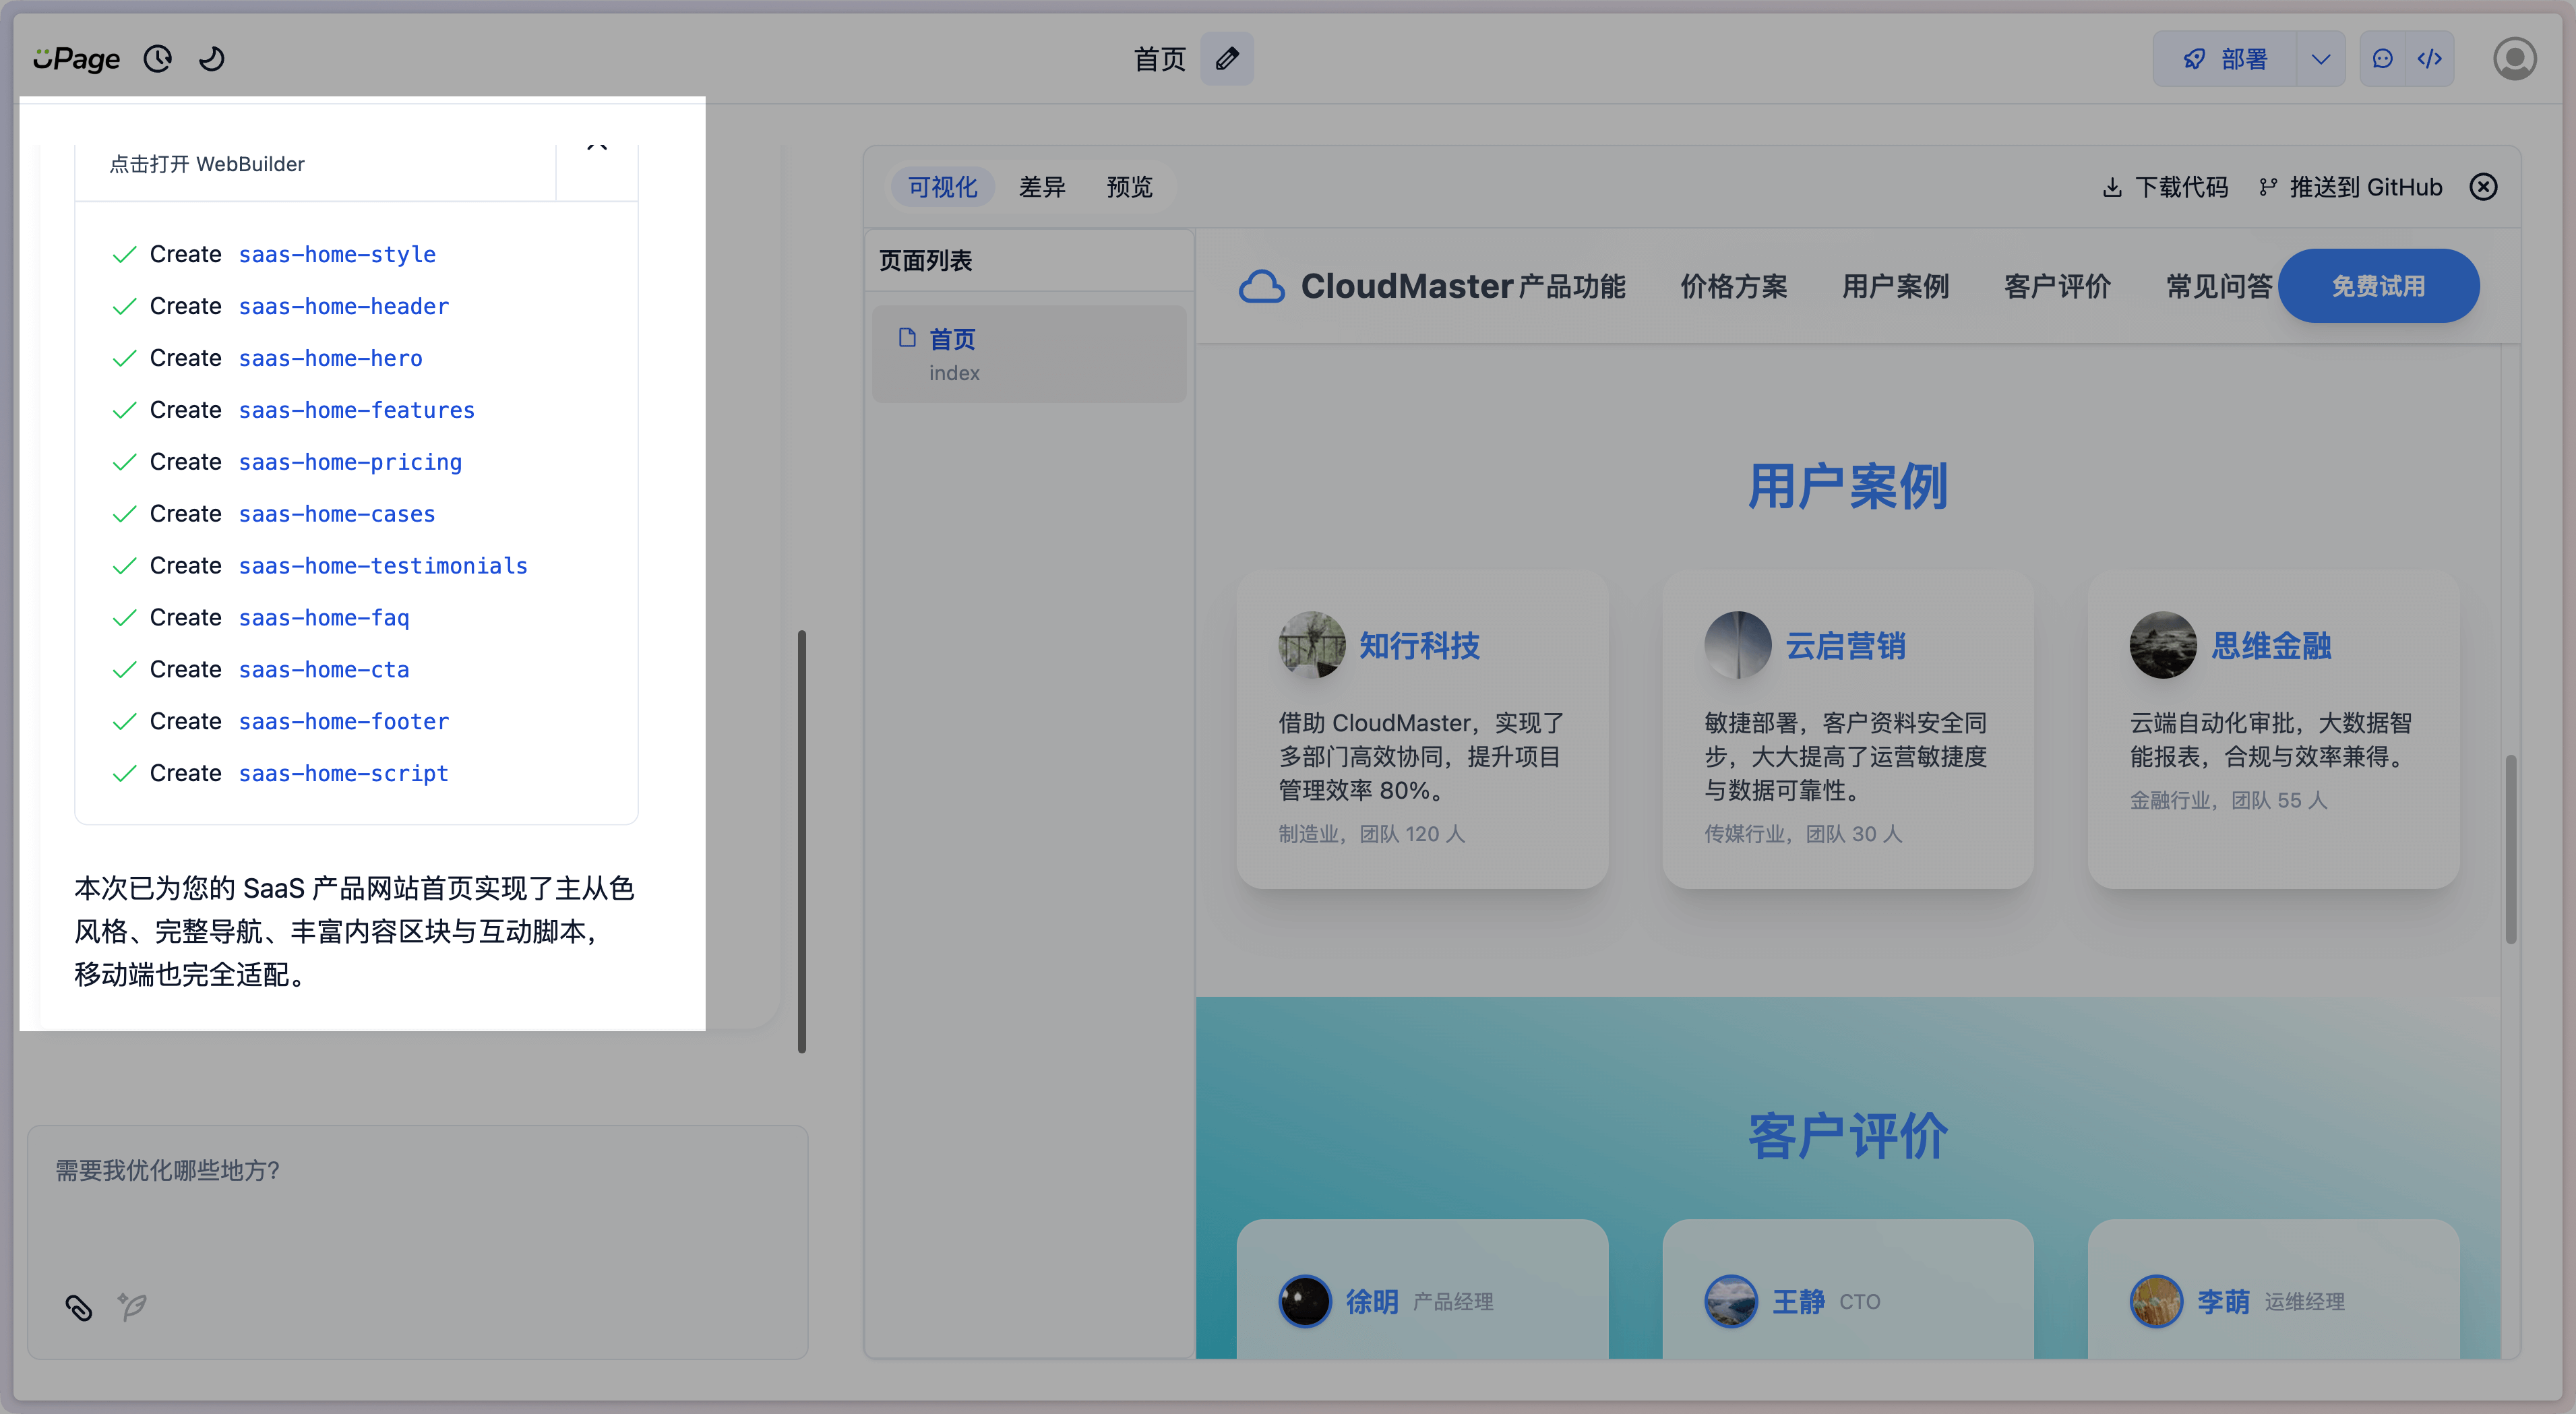This screenshot has height=1414, width=2576.
Task: Click the pencil edit title icon
Action: tap(1226, 59)
